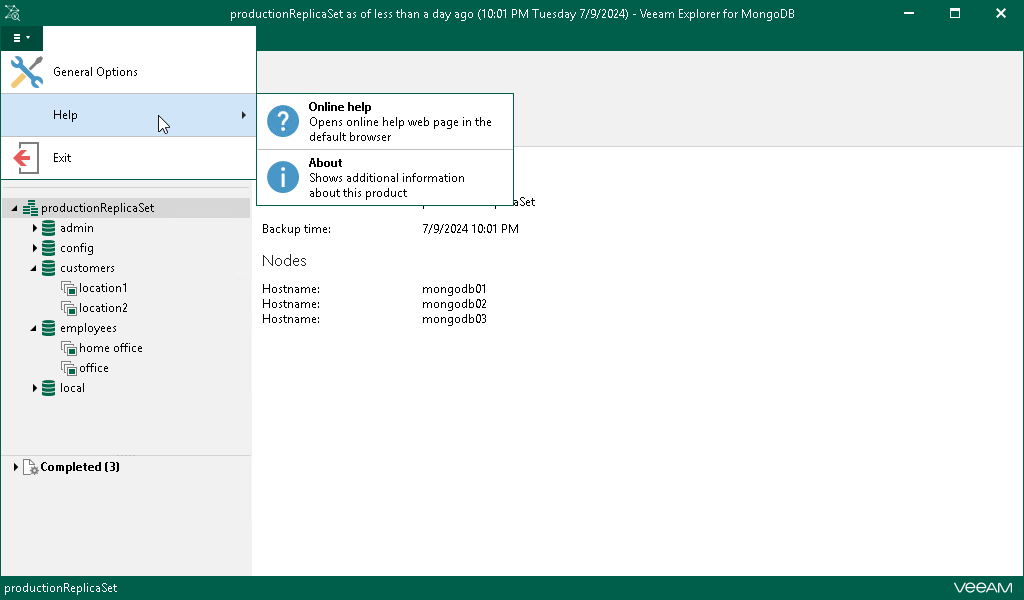Click the Online help question mark icon
This screenshot has height=600, width=1024.
(283, 121)
